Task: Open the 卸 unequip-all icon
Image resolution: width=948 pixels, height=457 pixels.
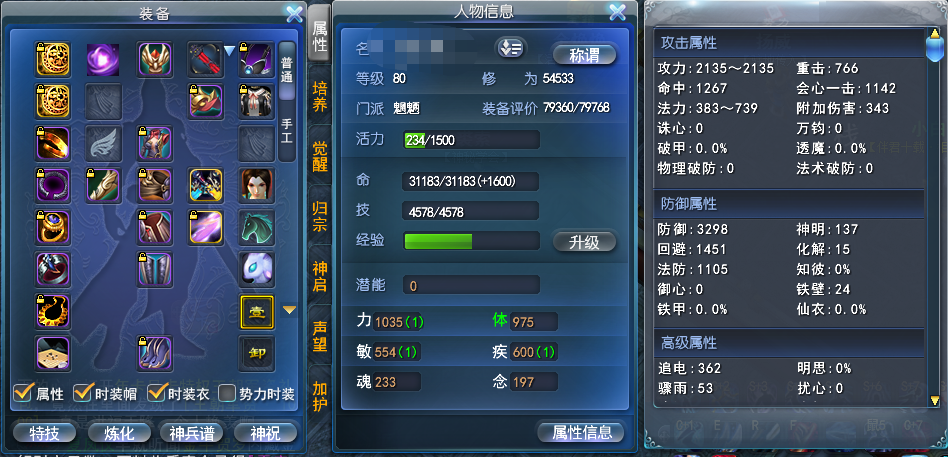Action: tap(257, 353)
